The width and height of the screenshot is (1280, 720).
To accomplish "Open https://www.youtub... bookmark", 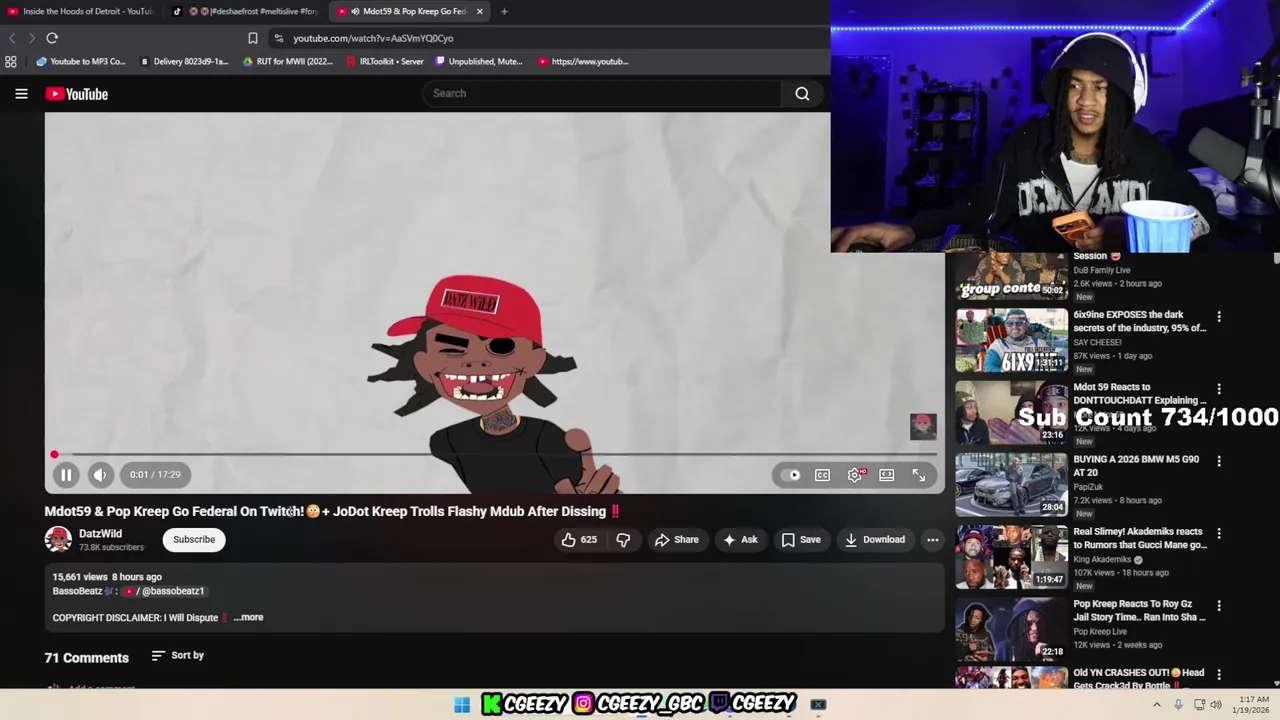I will coord(583,61).
